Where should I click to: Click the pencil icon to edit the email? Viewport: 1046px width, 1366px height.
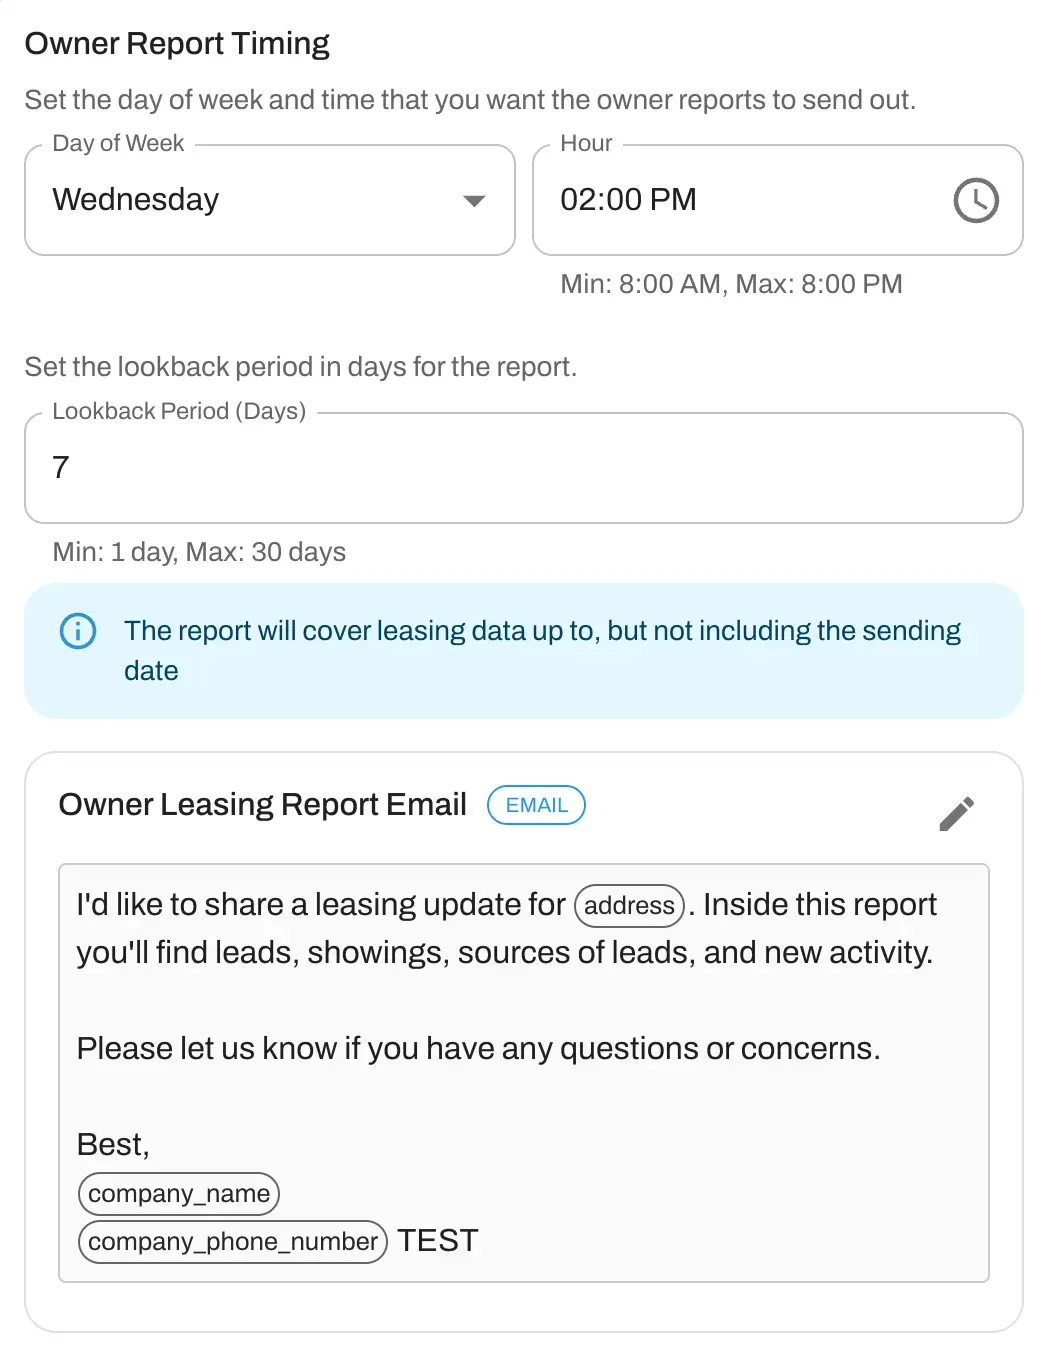(957, 814)
